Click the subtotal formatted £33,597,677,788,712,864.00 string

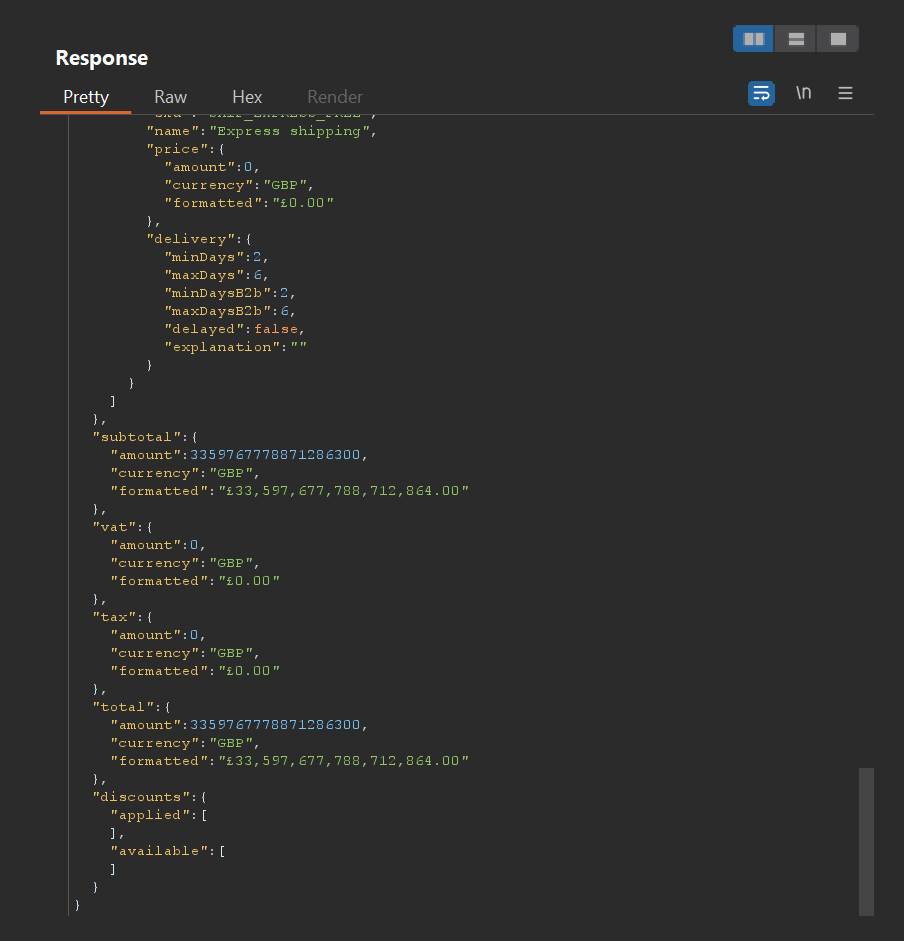click(343, 491)
